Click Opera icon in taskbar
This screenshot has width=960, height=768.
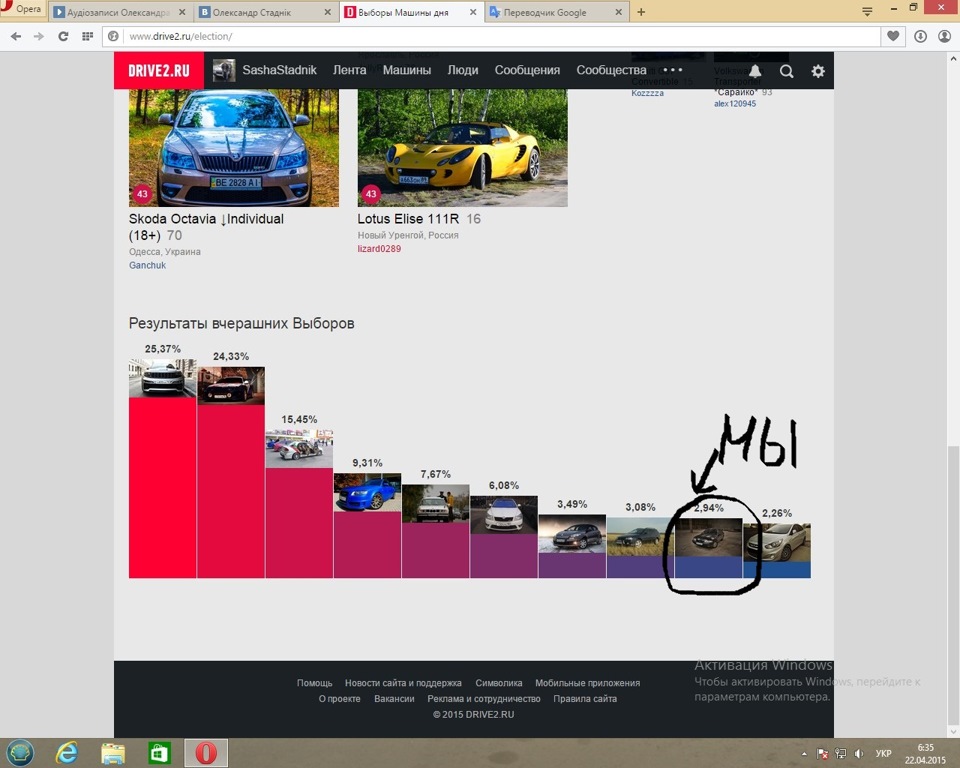(x=206, y=753)
